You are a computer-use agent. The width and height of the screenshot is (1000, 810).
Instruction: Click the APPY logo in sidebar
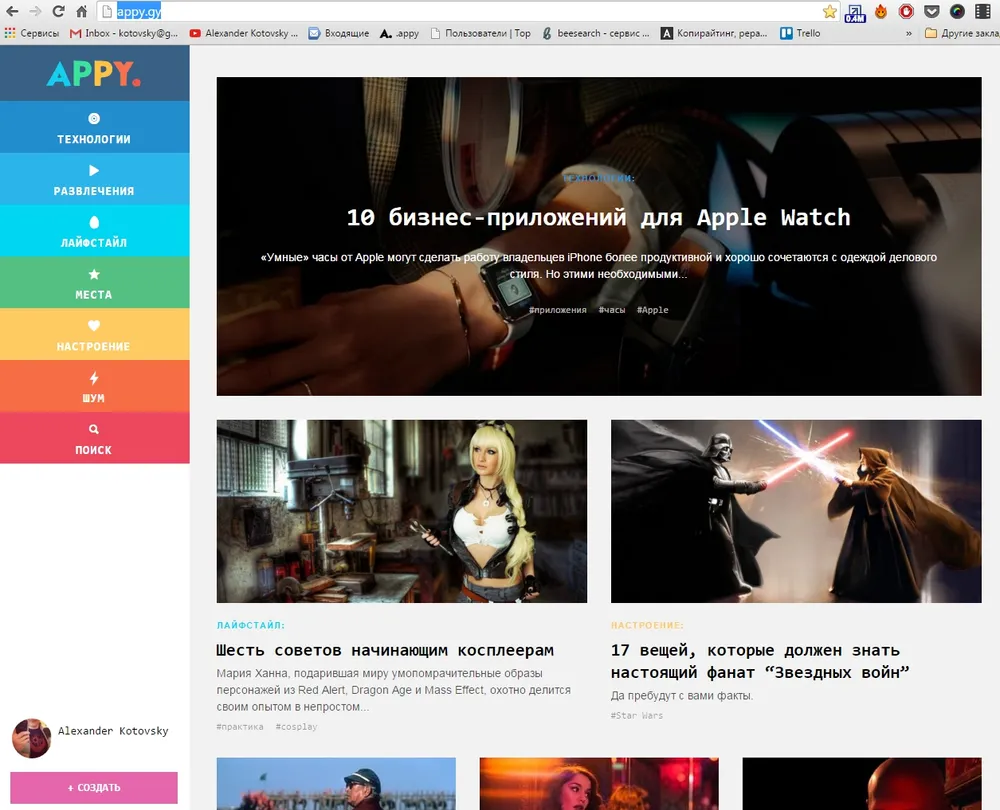coord(94,74)
